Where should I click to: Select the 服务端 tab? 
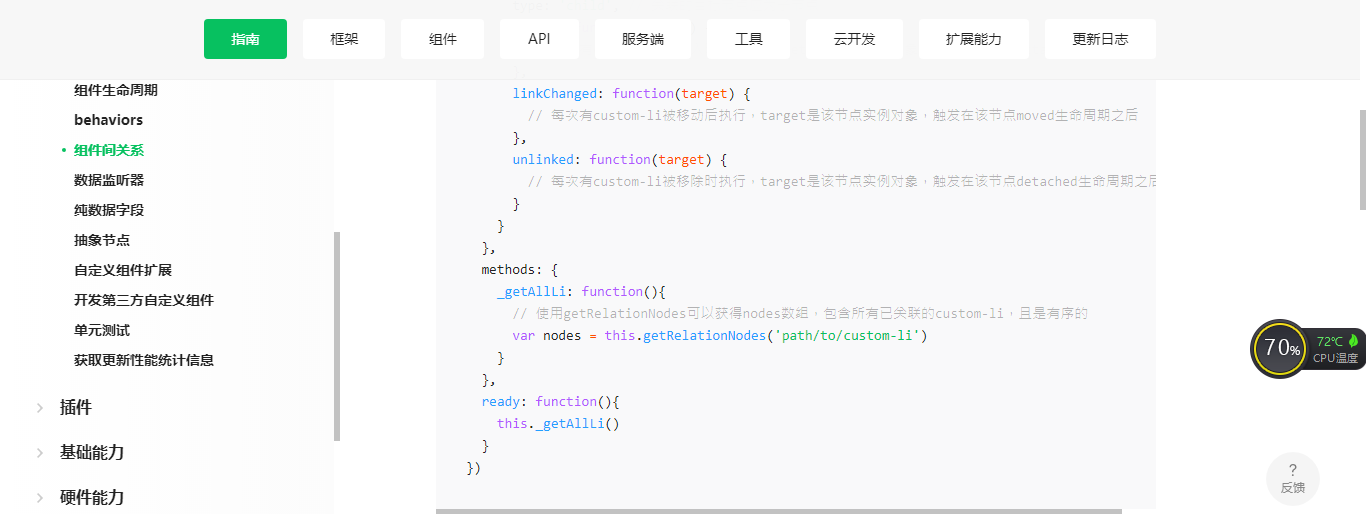coord(642,39)
